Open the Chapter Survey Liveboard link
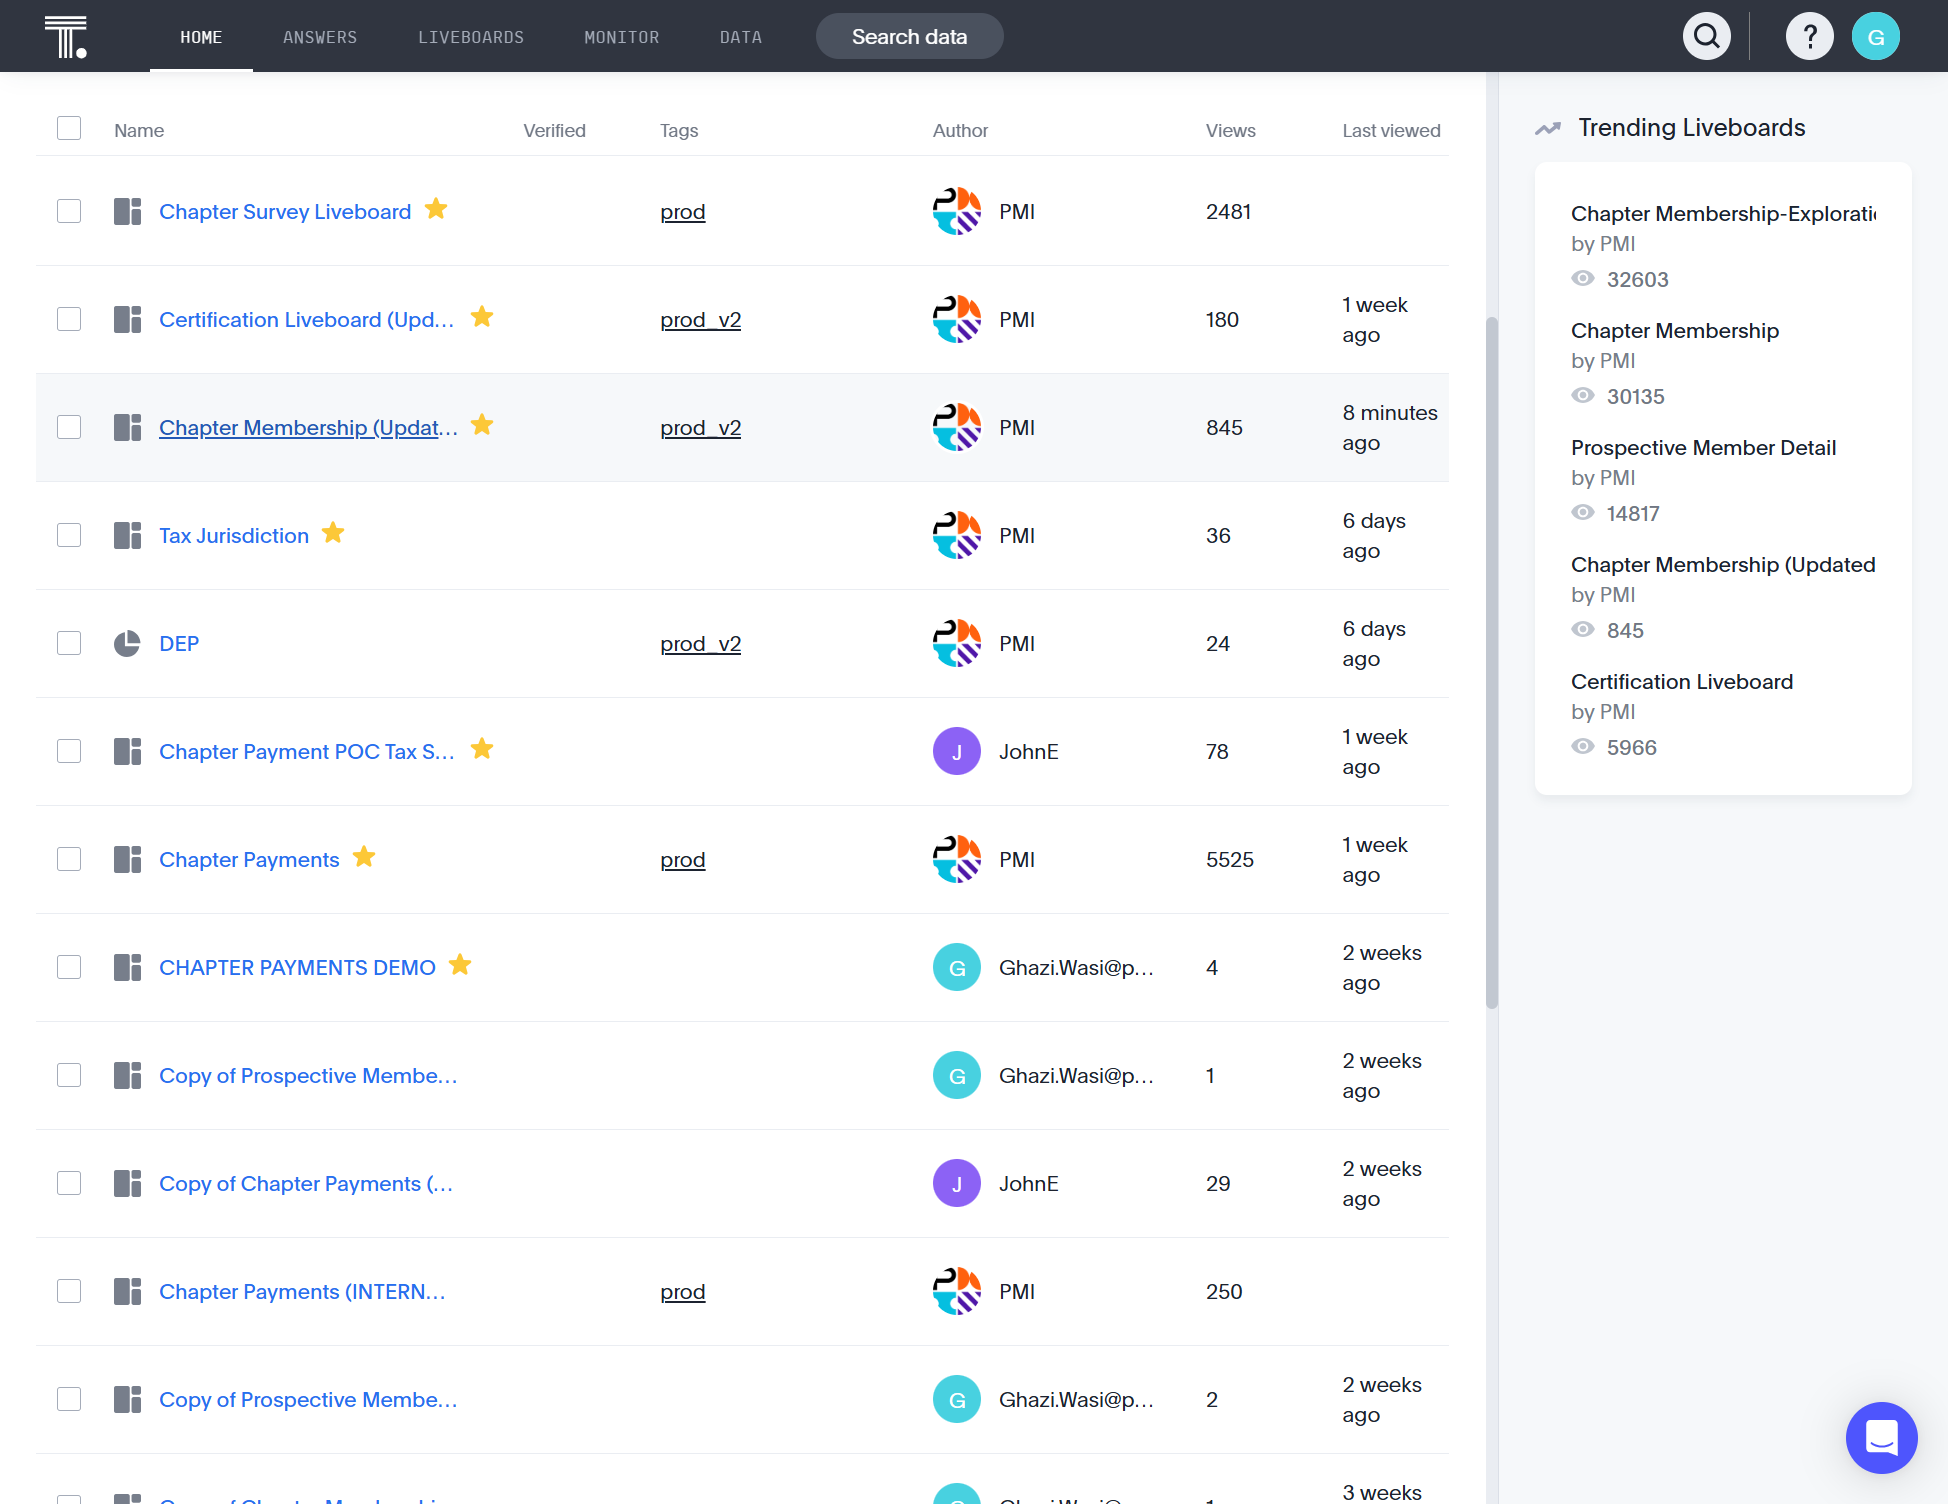 285,212
